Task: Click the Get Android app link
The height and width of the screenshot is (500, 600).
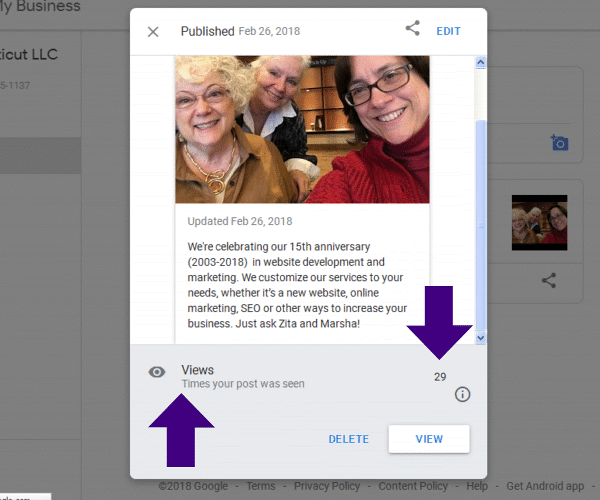Action: coord(545,486)
